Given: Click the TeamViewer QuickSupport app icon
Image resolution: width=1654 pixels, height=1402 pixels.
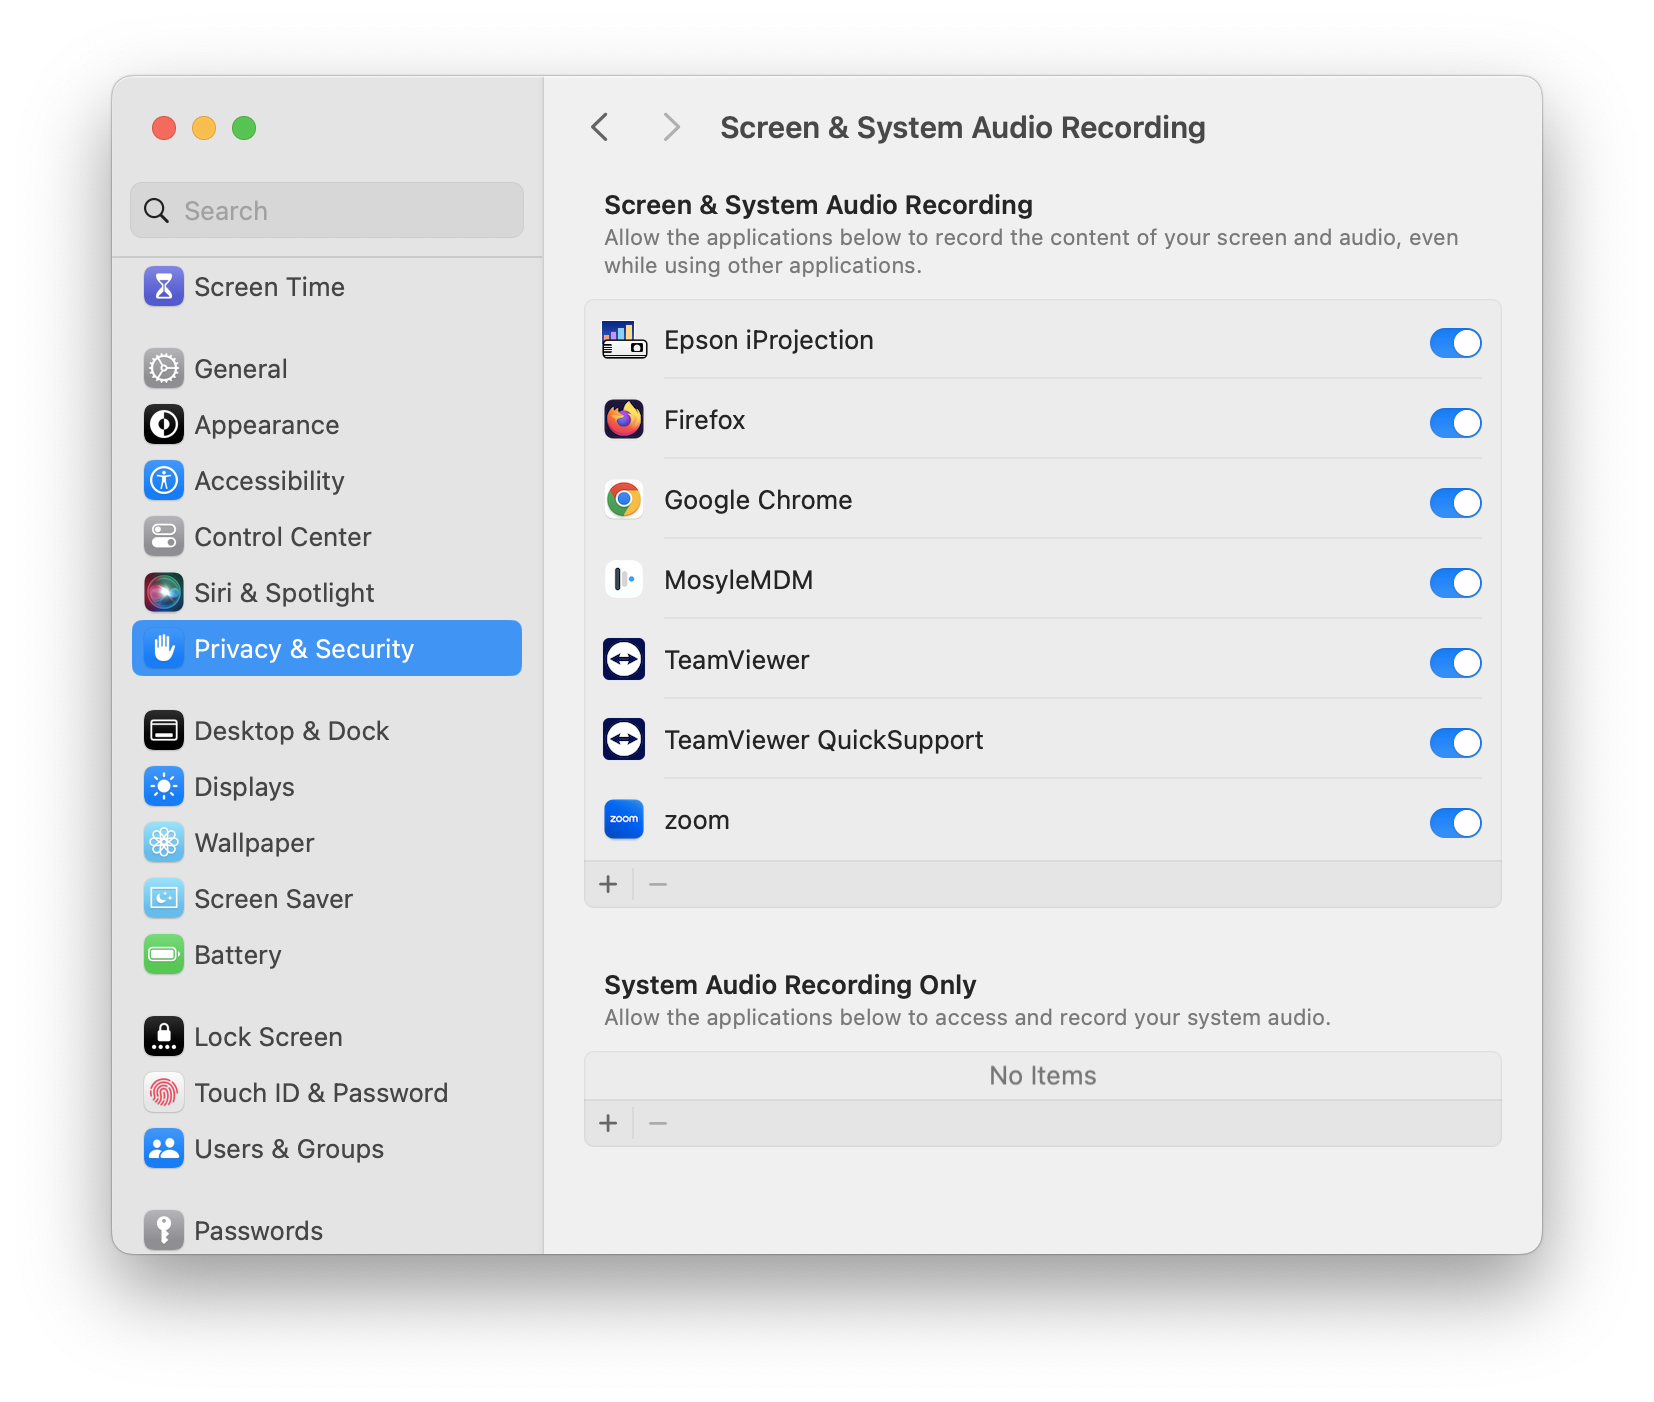Looking at the screenshot, I should (624, 740).
